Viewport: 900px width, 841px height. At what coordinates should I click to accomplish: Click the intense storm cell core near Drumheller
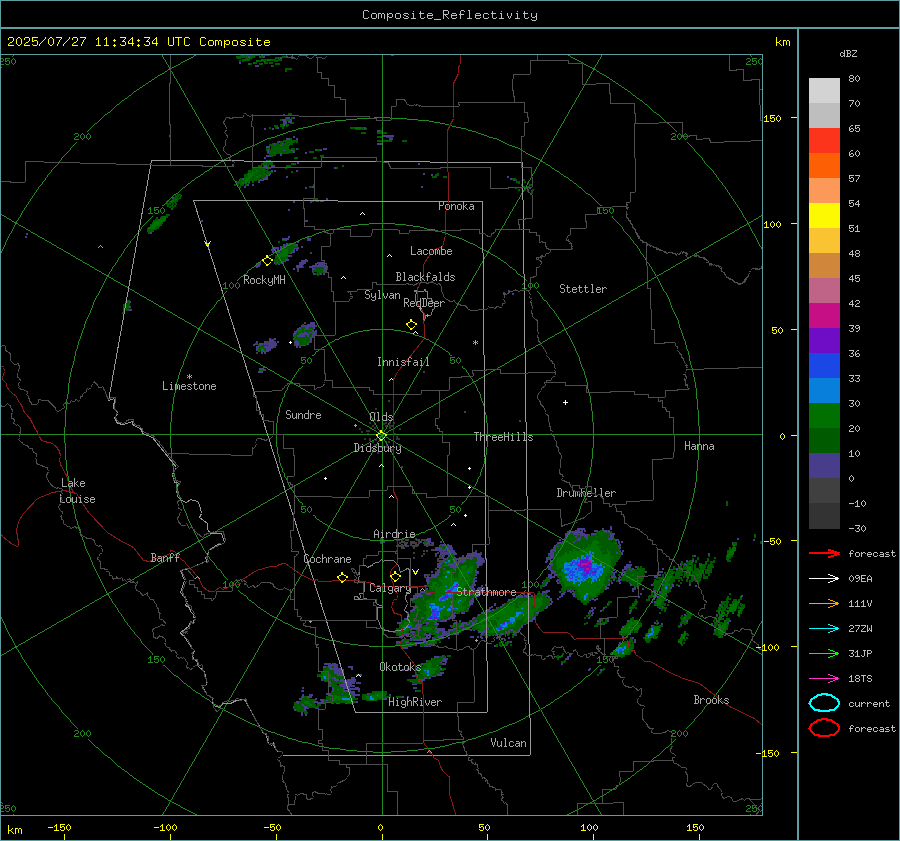584,567
